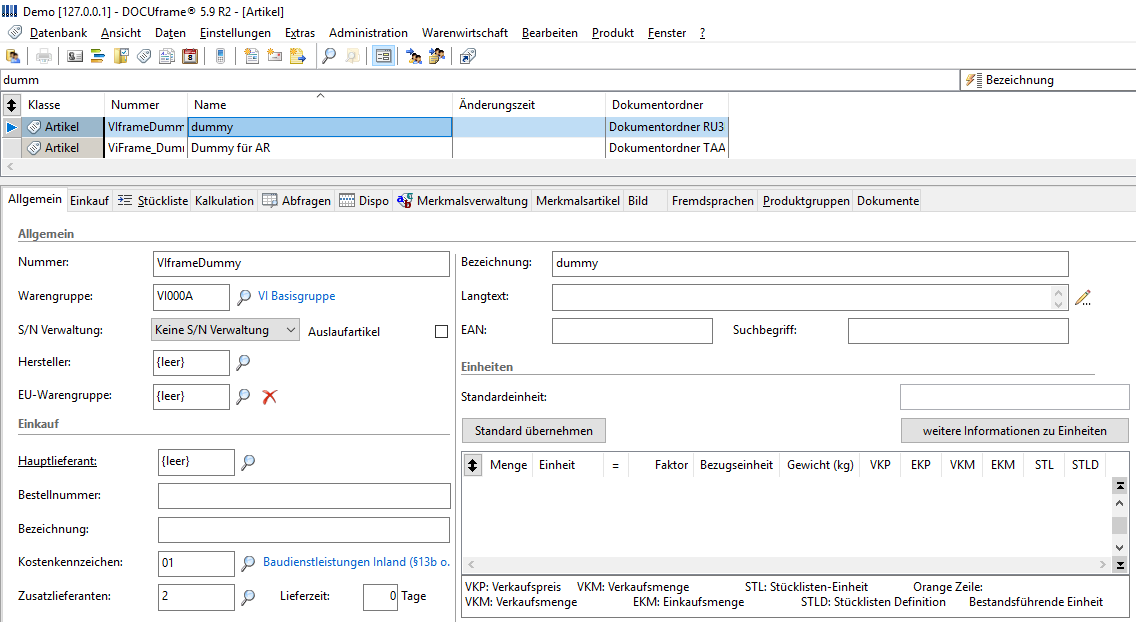
Task: Click the mobile phone toolbar icon
Action: [221, 56]
